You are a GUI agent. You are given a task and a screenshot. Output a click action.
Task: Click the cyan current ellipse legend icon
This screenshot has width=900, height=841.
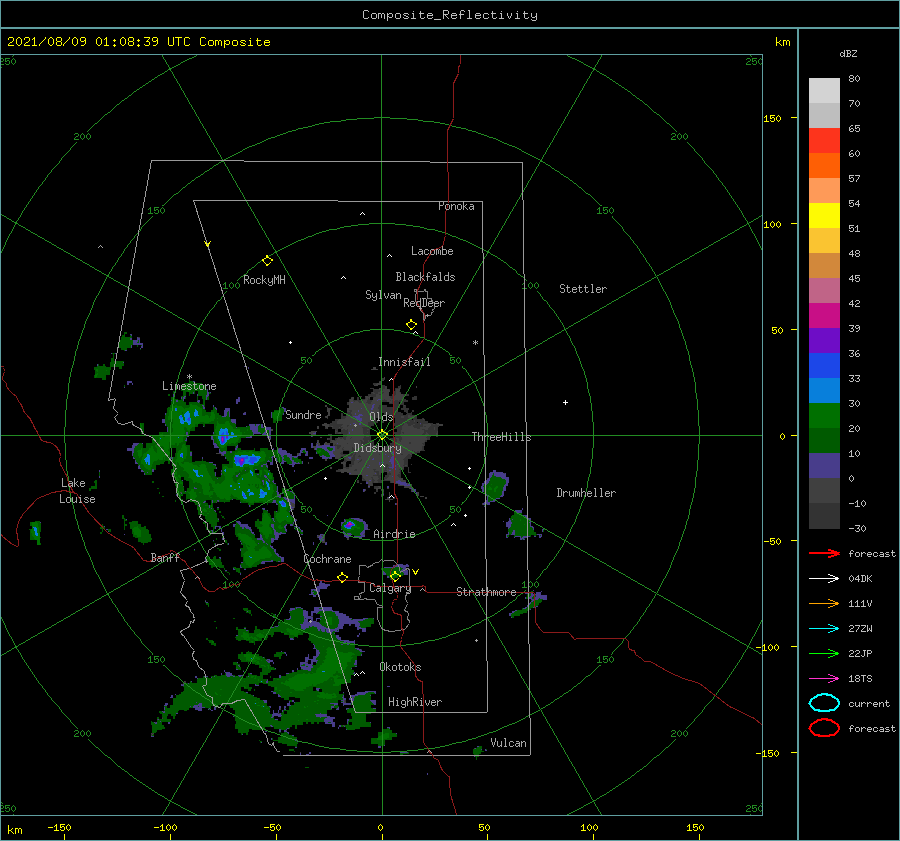coord(824,703)
